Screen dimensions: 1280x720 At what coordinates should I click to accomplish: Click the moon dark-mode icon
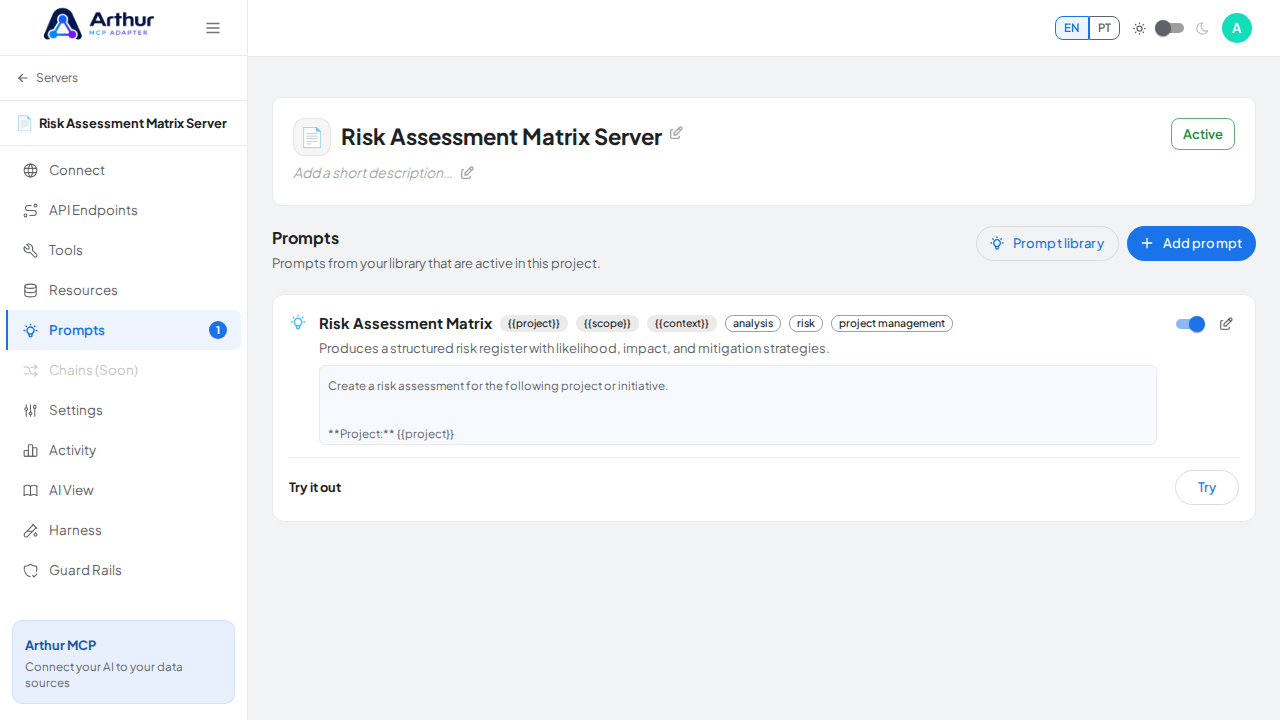point(1202,28)
